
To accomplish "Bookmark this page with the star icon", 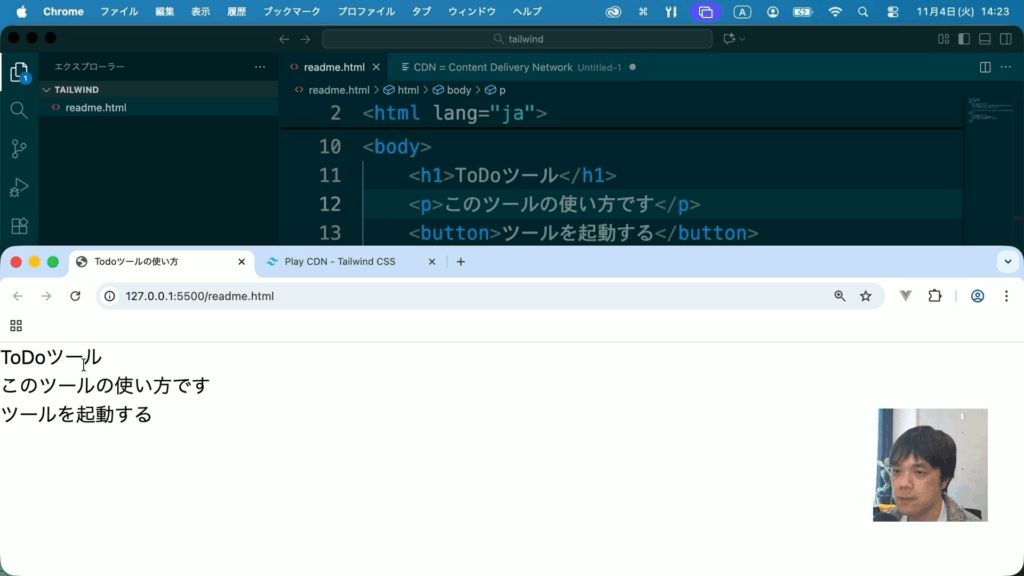I will pos(866,296).
